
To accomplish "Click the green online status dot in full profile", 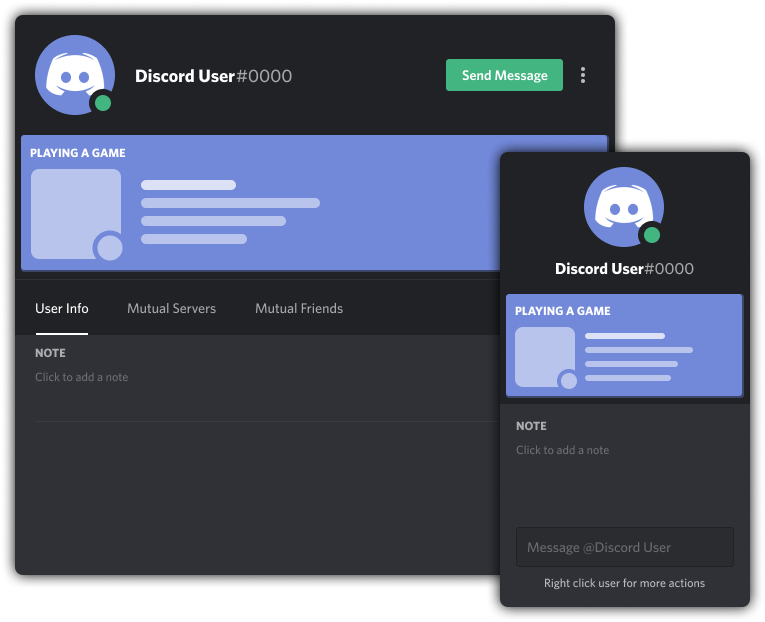I will [103, 103].
